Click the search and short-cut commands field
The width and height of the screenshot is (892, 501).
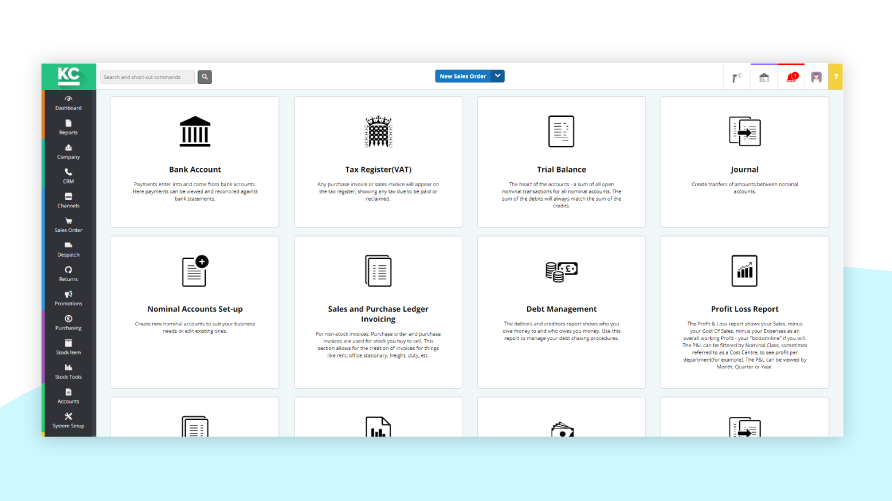[147, 77]
